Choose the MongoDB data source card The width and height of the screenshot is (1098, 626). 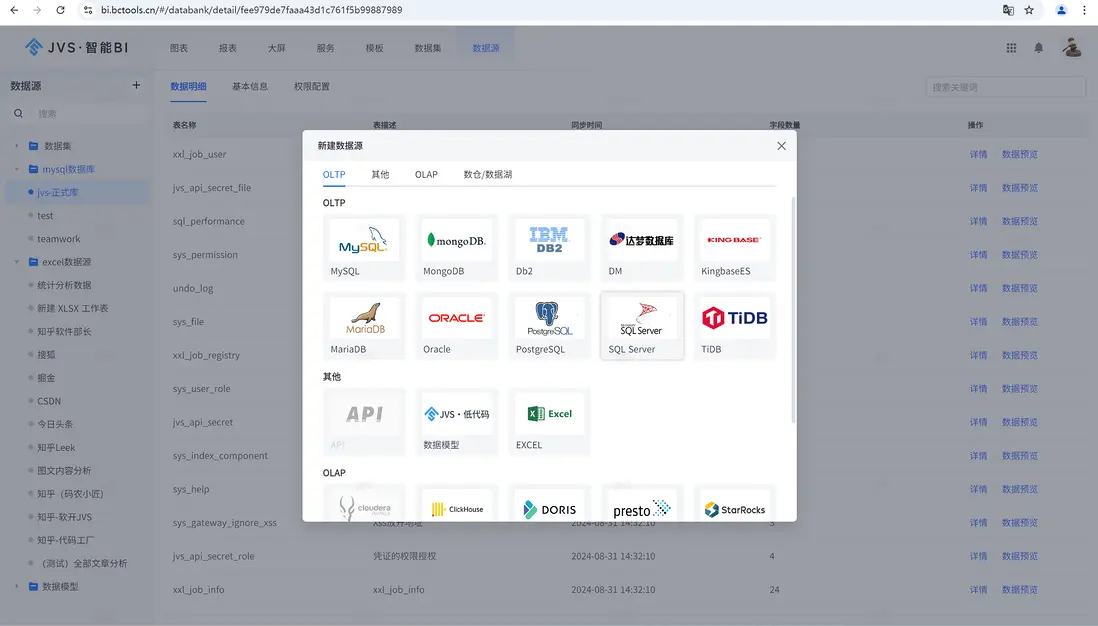click(x=456, y=248)
